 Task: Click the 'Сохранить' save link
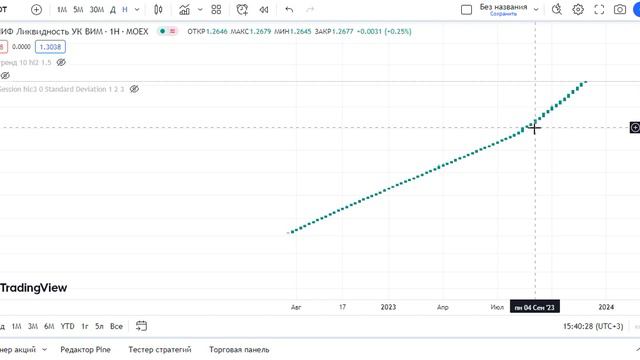coord(503,14)
